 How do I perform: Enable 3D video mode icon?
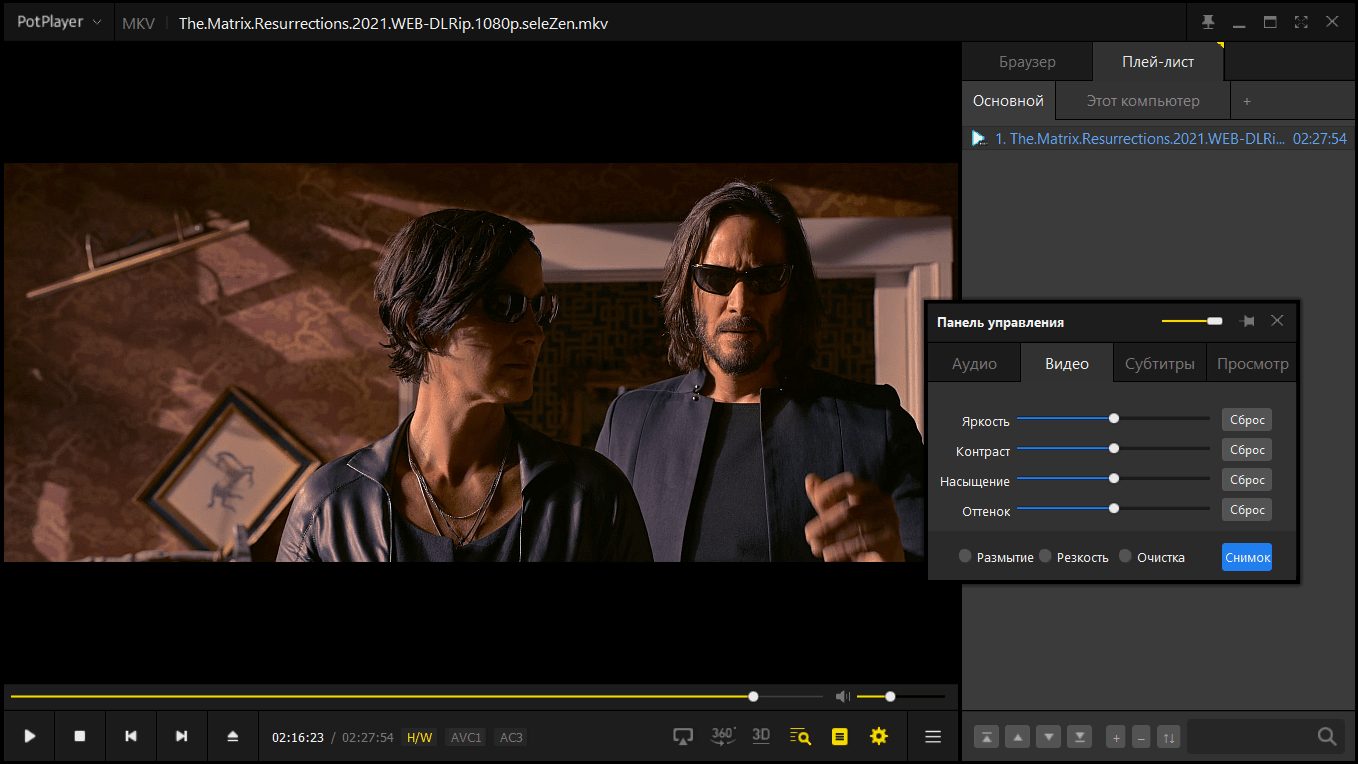click(761, 737)
